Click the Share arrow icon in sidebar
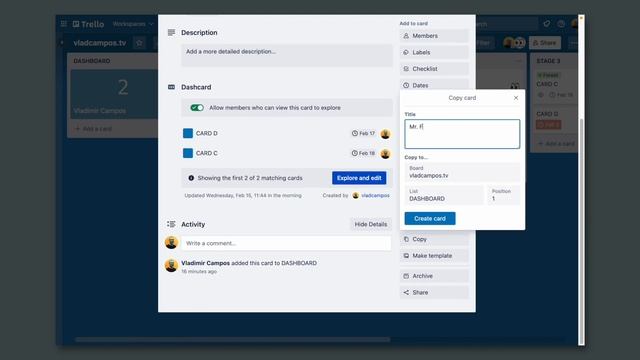The width and height of the screenshot is (640, 360). tap(406, 292)
